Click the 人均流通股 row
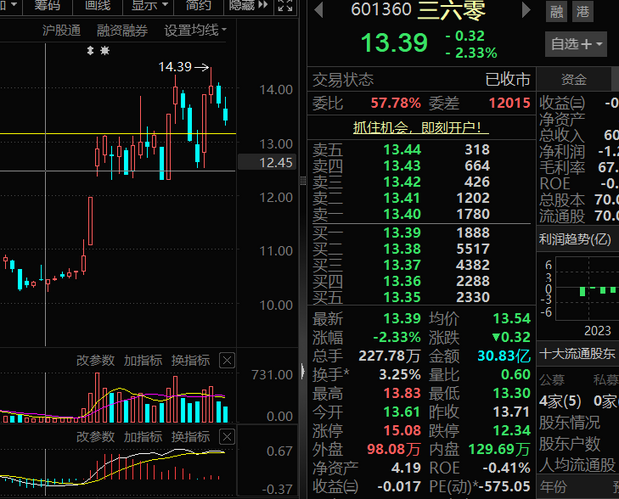Screen dimensions: 619x499 577,465
